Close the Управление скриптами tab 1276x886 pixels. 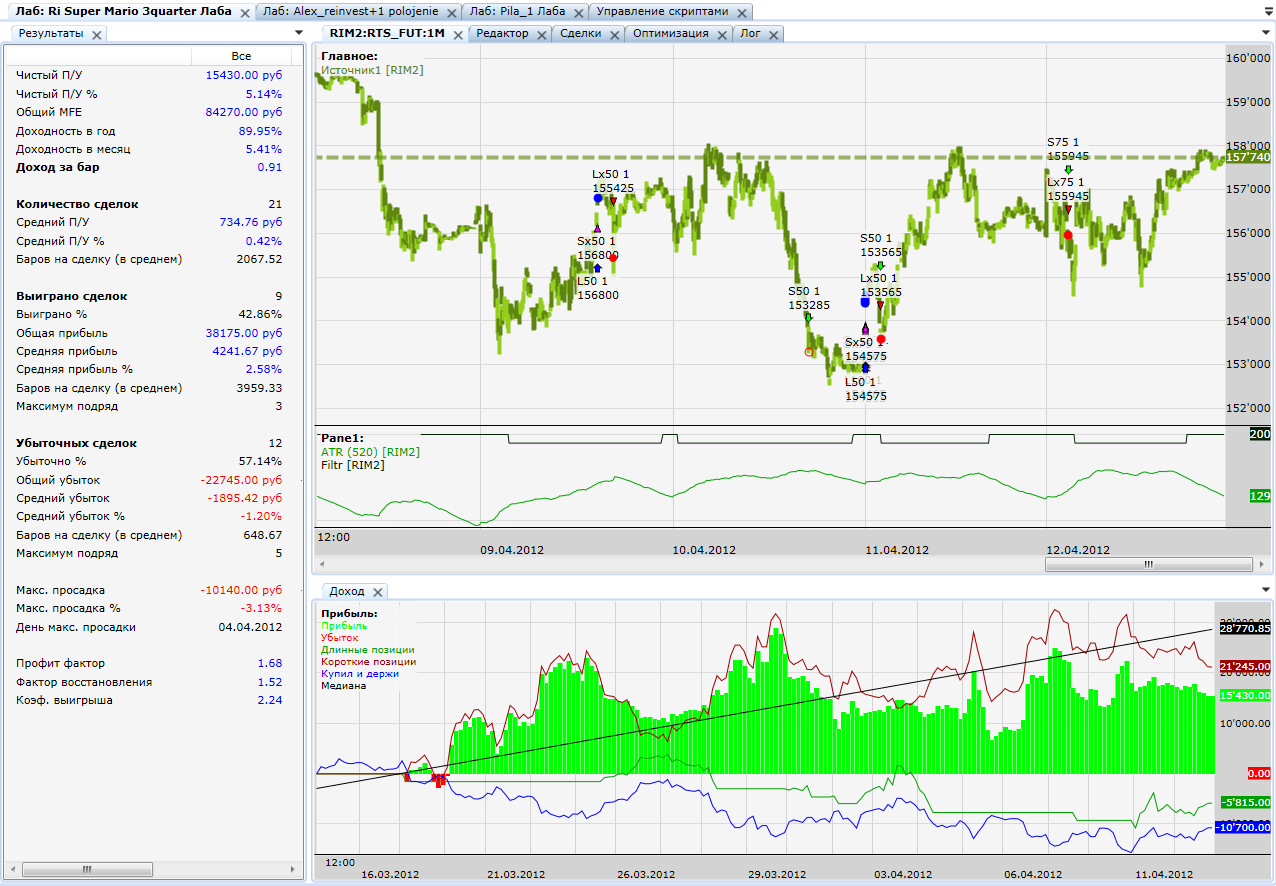click(741, 12)
